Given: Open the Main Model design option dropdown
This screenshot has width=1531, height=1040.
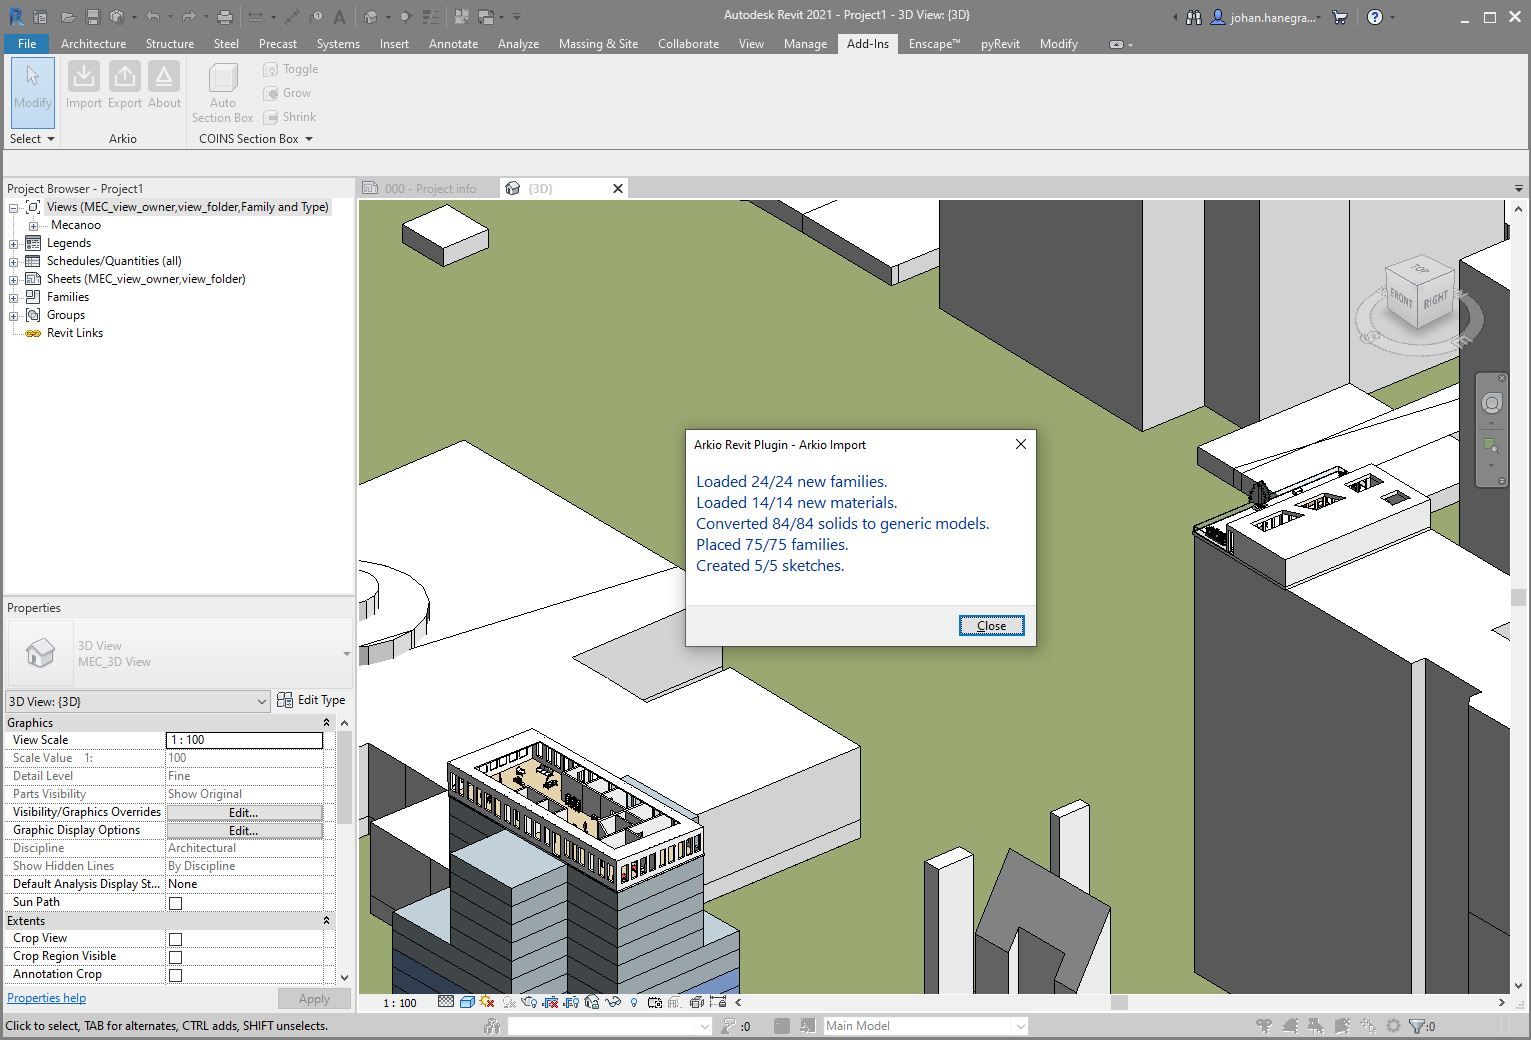Looking at the screenshot, I should (x=925, y=1026).
